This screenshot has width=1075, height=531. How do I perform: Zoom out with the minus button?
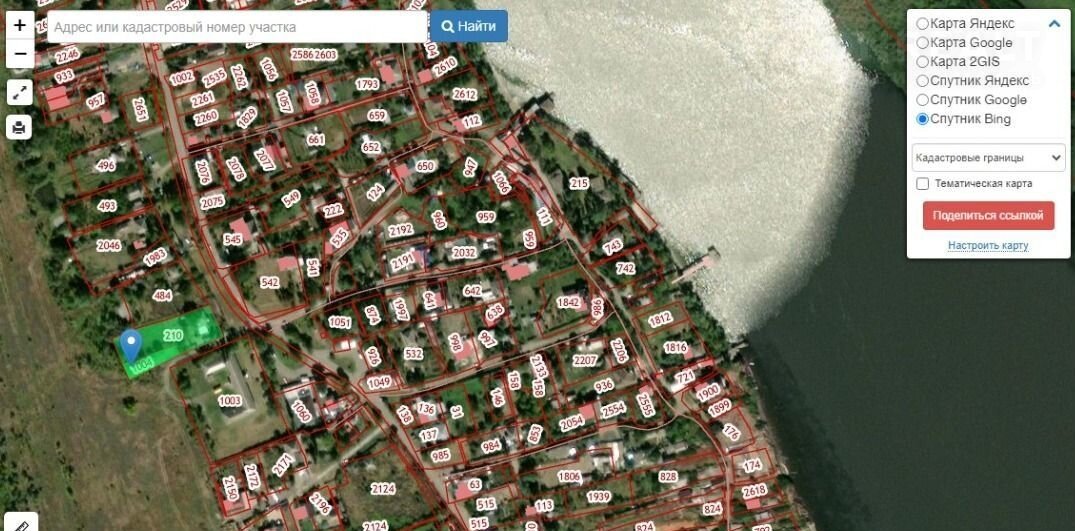(x=20, y=54)
